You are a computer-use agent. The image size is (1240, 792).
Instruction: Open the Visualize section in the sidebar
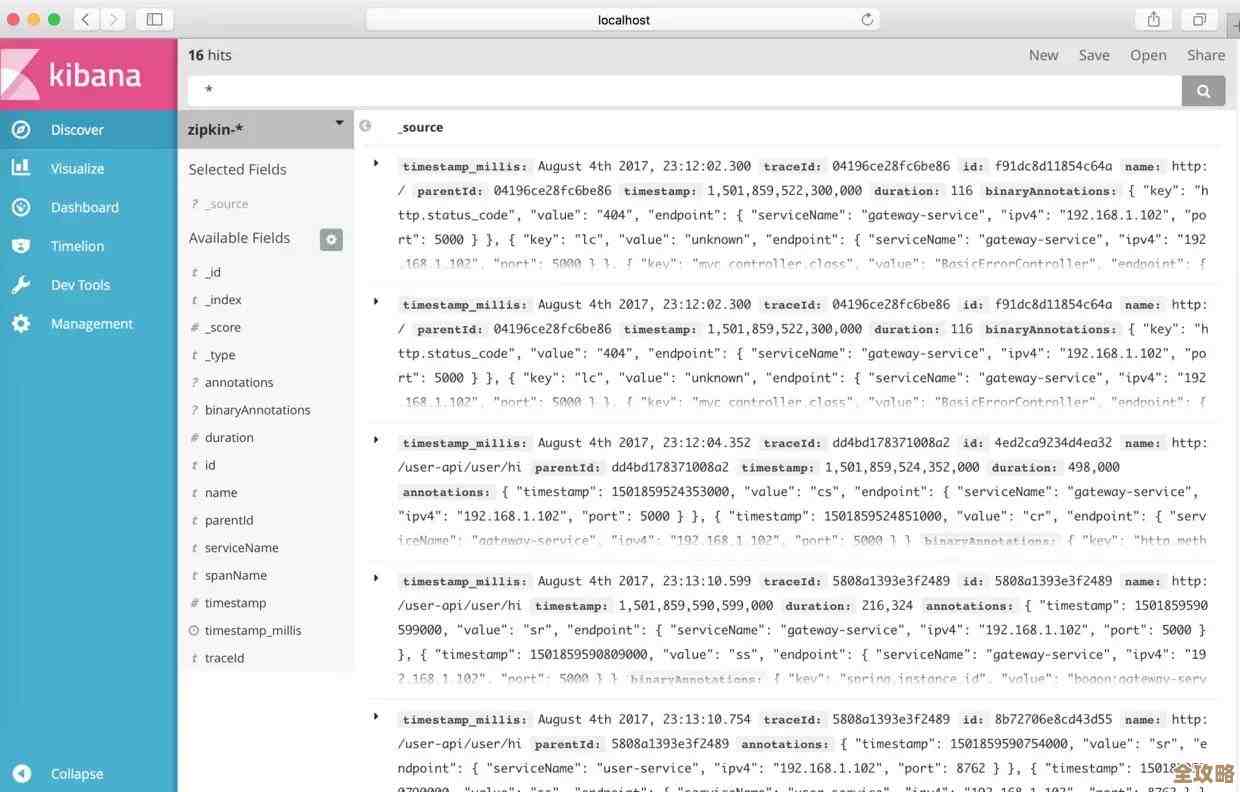(x=75, y=168)
